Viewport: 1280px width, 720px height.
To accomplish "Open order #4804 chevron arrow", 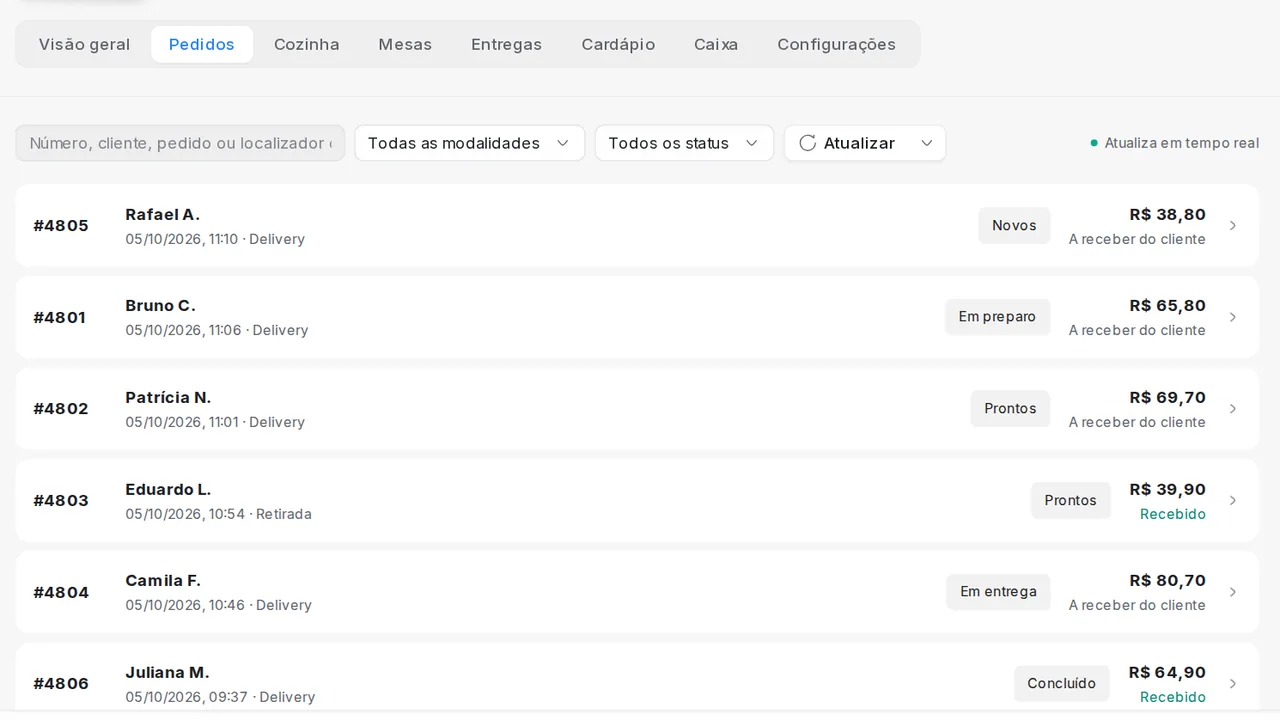I will click(1233, 592).
